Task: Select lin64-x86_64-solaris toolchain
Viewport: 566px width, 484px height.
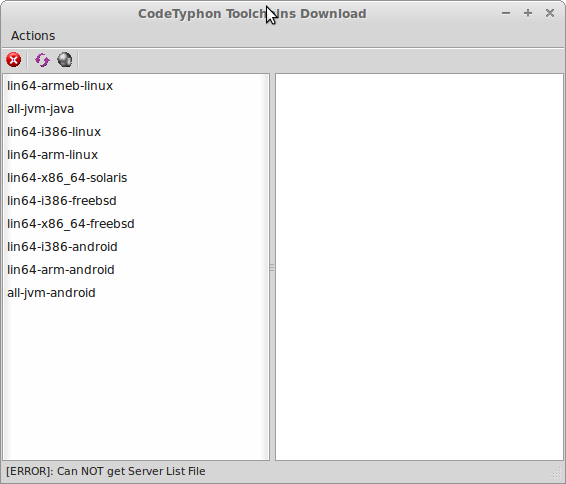Action: click(136, 178)
